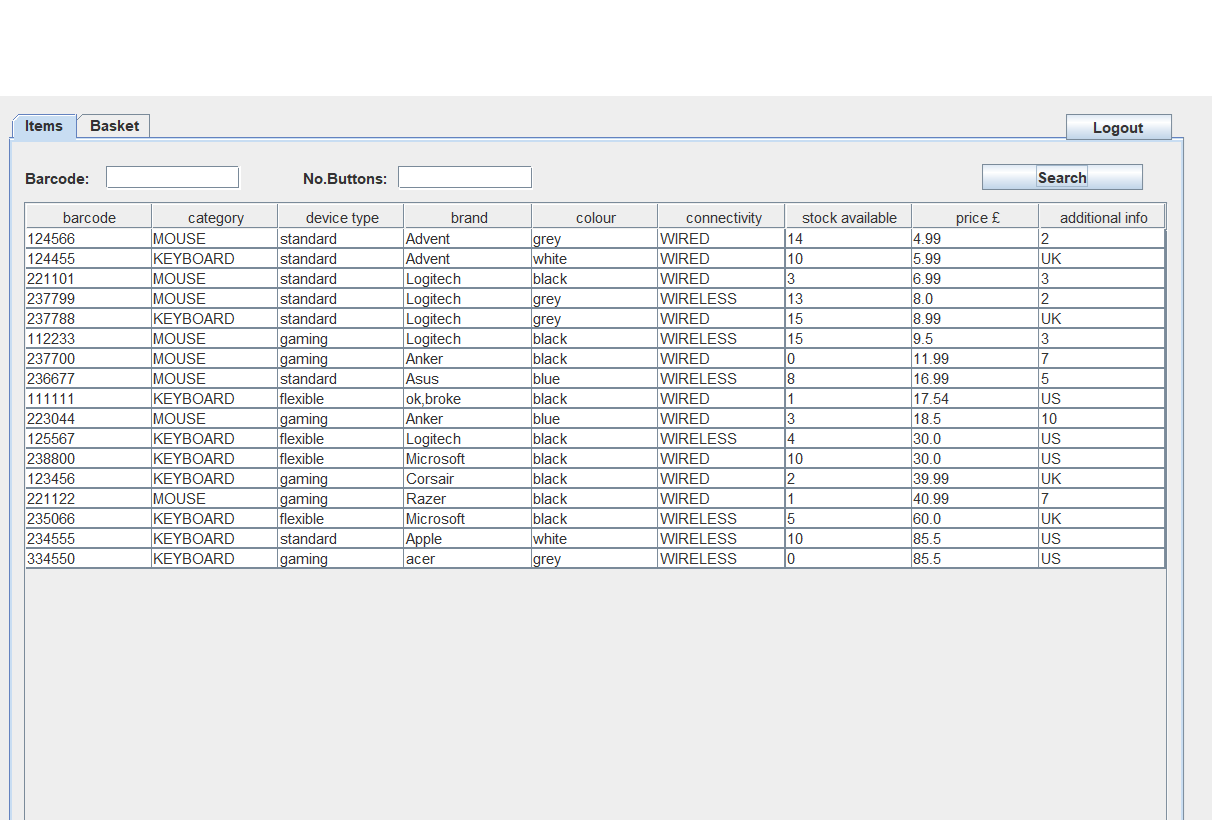The image size is (1212, 820).
Task: Focus the No.Buttons input field
Action: 465,177
